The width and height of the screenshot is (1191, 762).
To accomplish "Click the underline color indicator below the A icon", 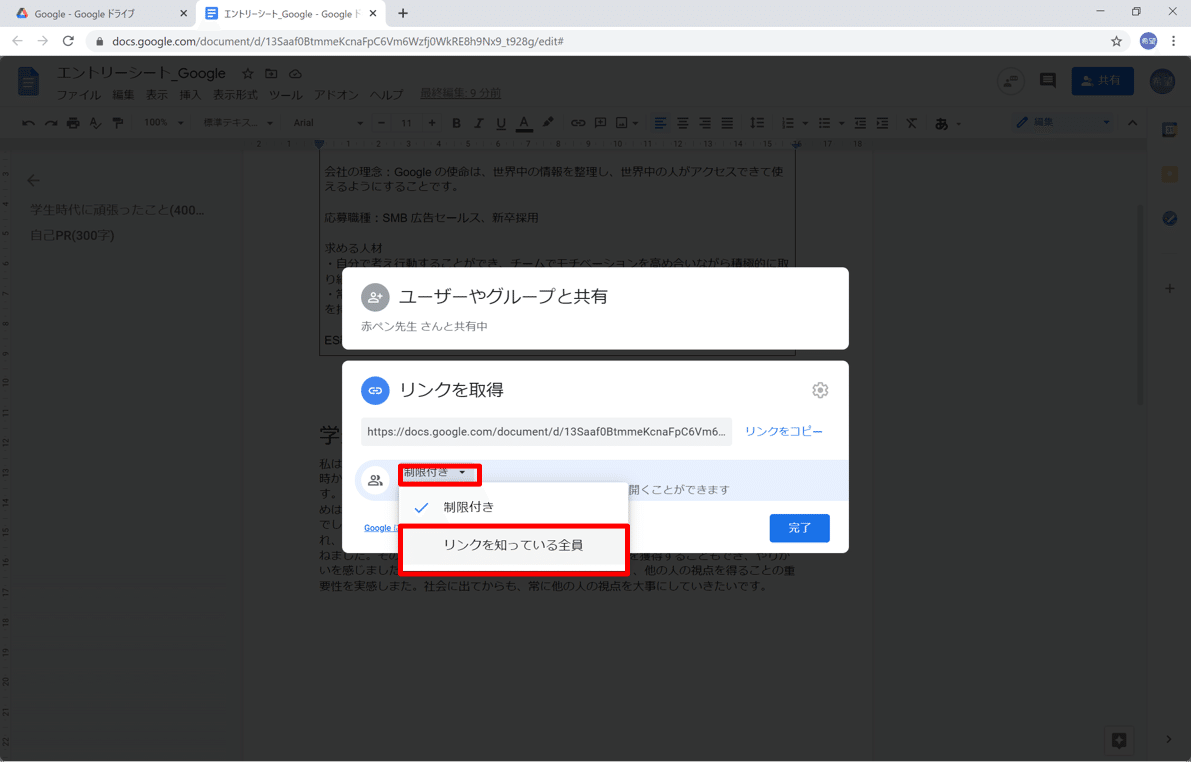I will pyautogui.click(x=524, y=130).
